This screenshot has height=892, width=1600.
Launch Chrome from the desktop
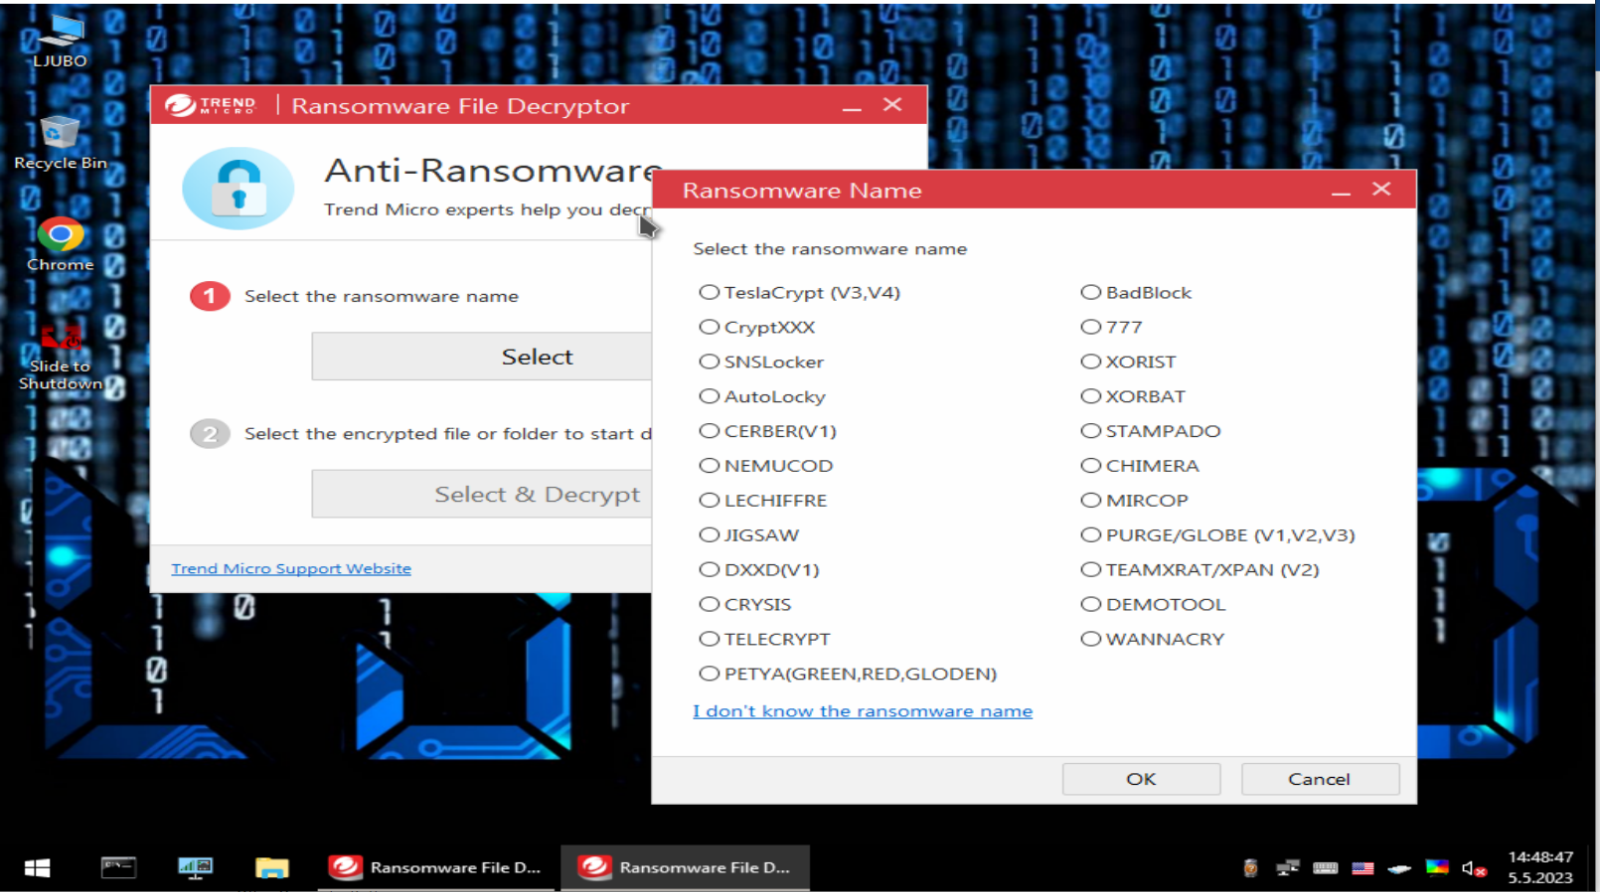[x=60, y=245]
